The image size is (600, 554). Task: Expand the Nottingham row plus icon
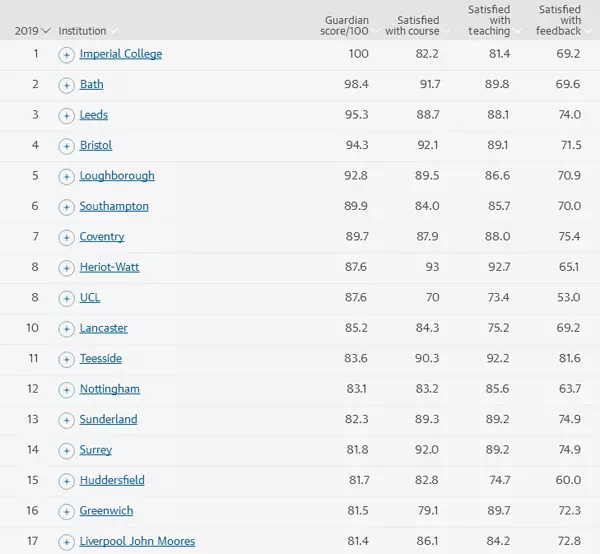pyautogui.click(x=66, y=389)
